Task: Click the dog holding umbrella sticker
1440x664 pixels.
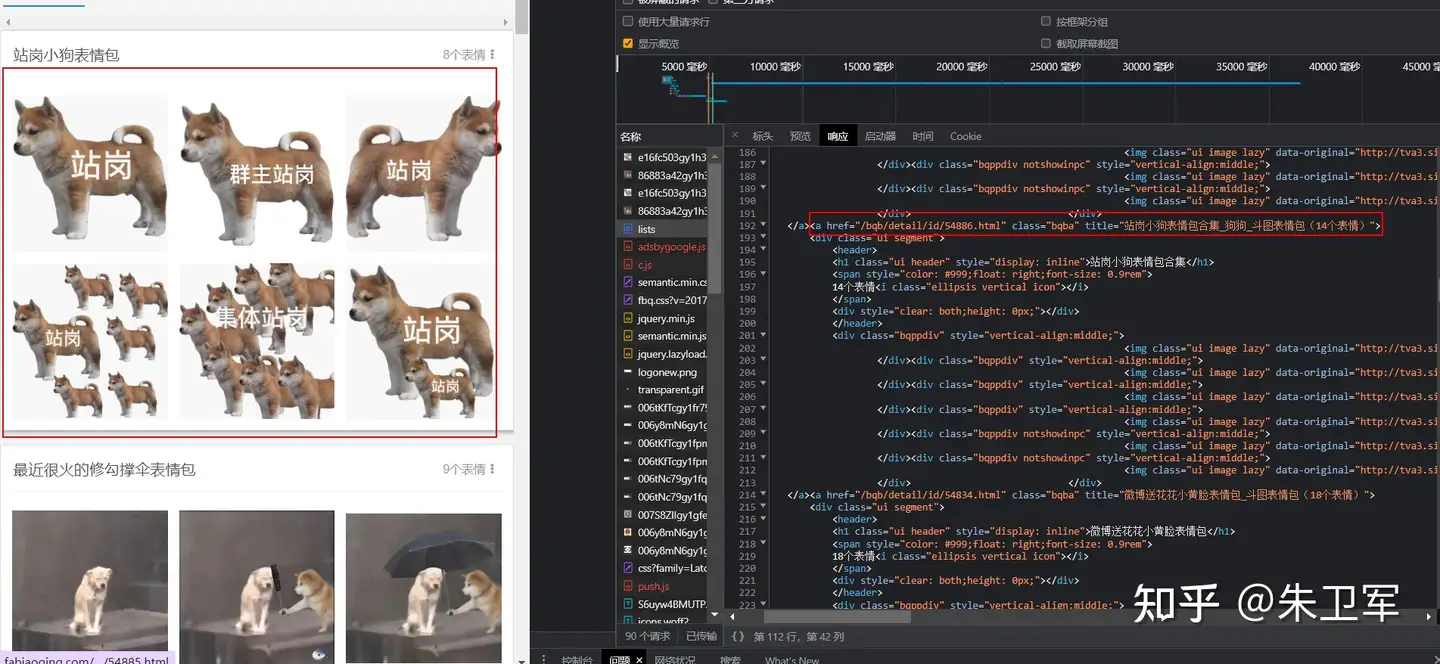Action: tap(423, 588)
